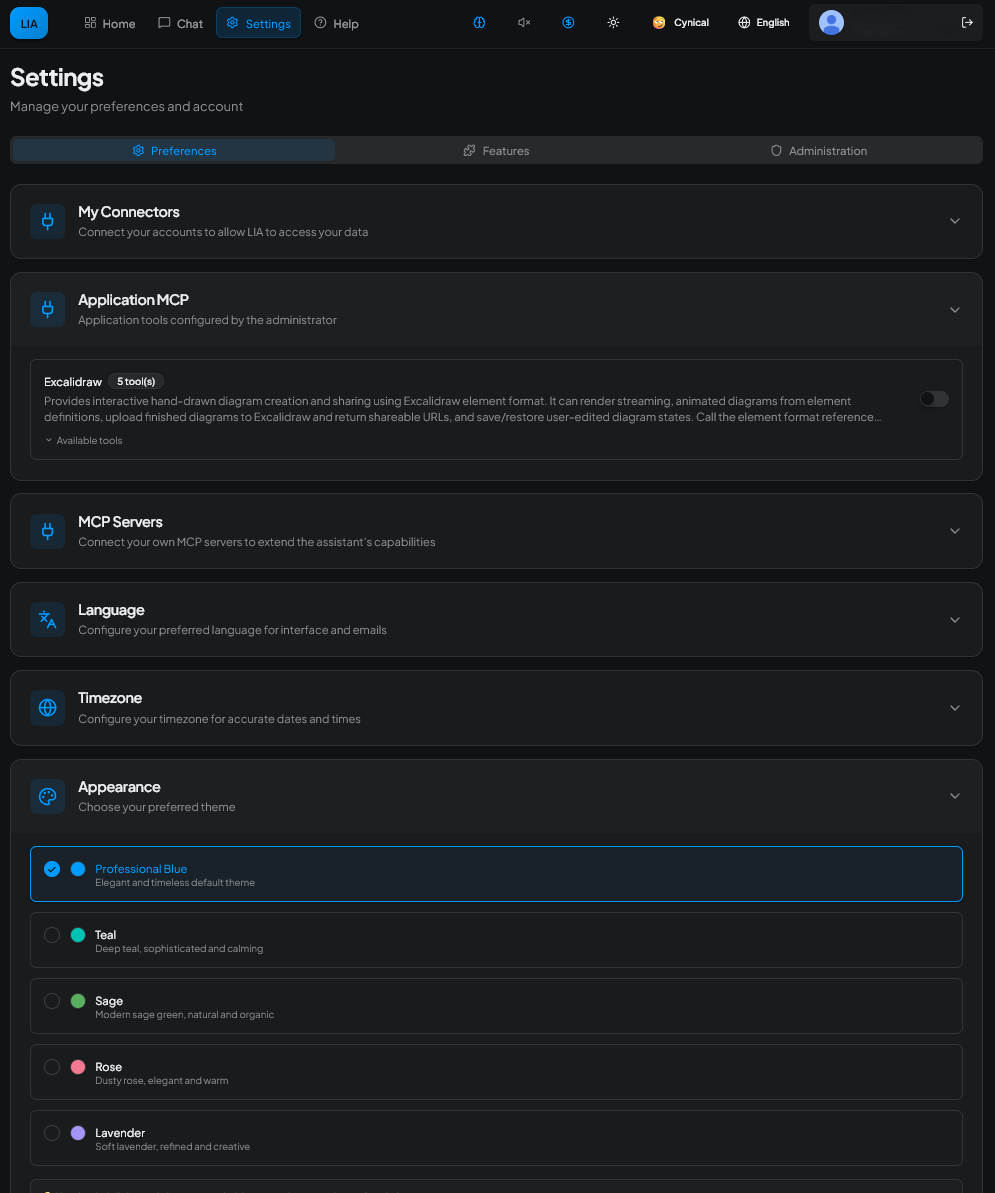Expand the MCP Servers section
This screenshot has height=1193, width=995.
pos(954,531)
